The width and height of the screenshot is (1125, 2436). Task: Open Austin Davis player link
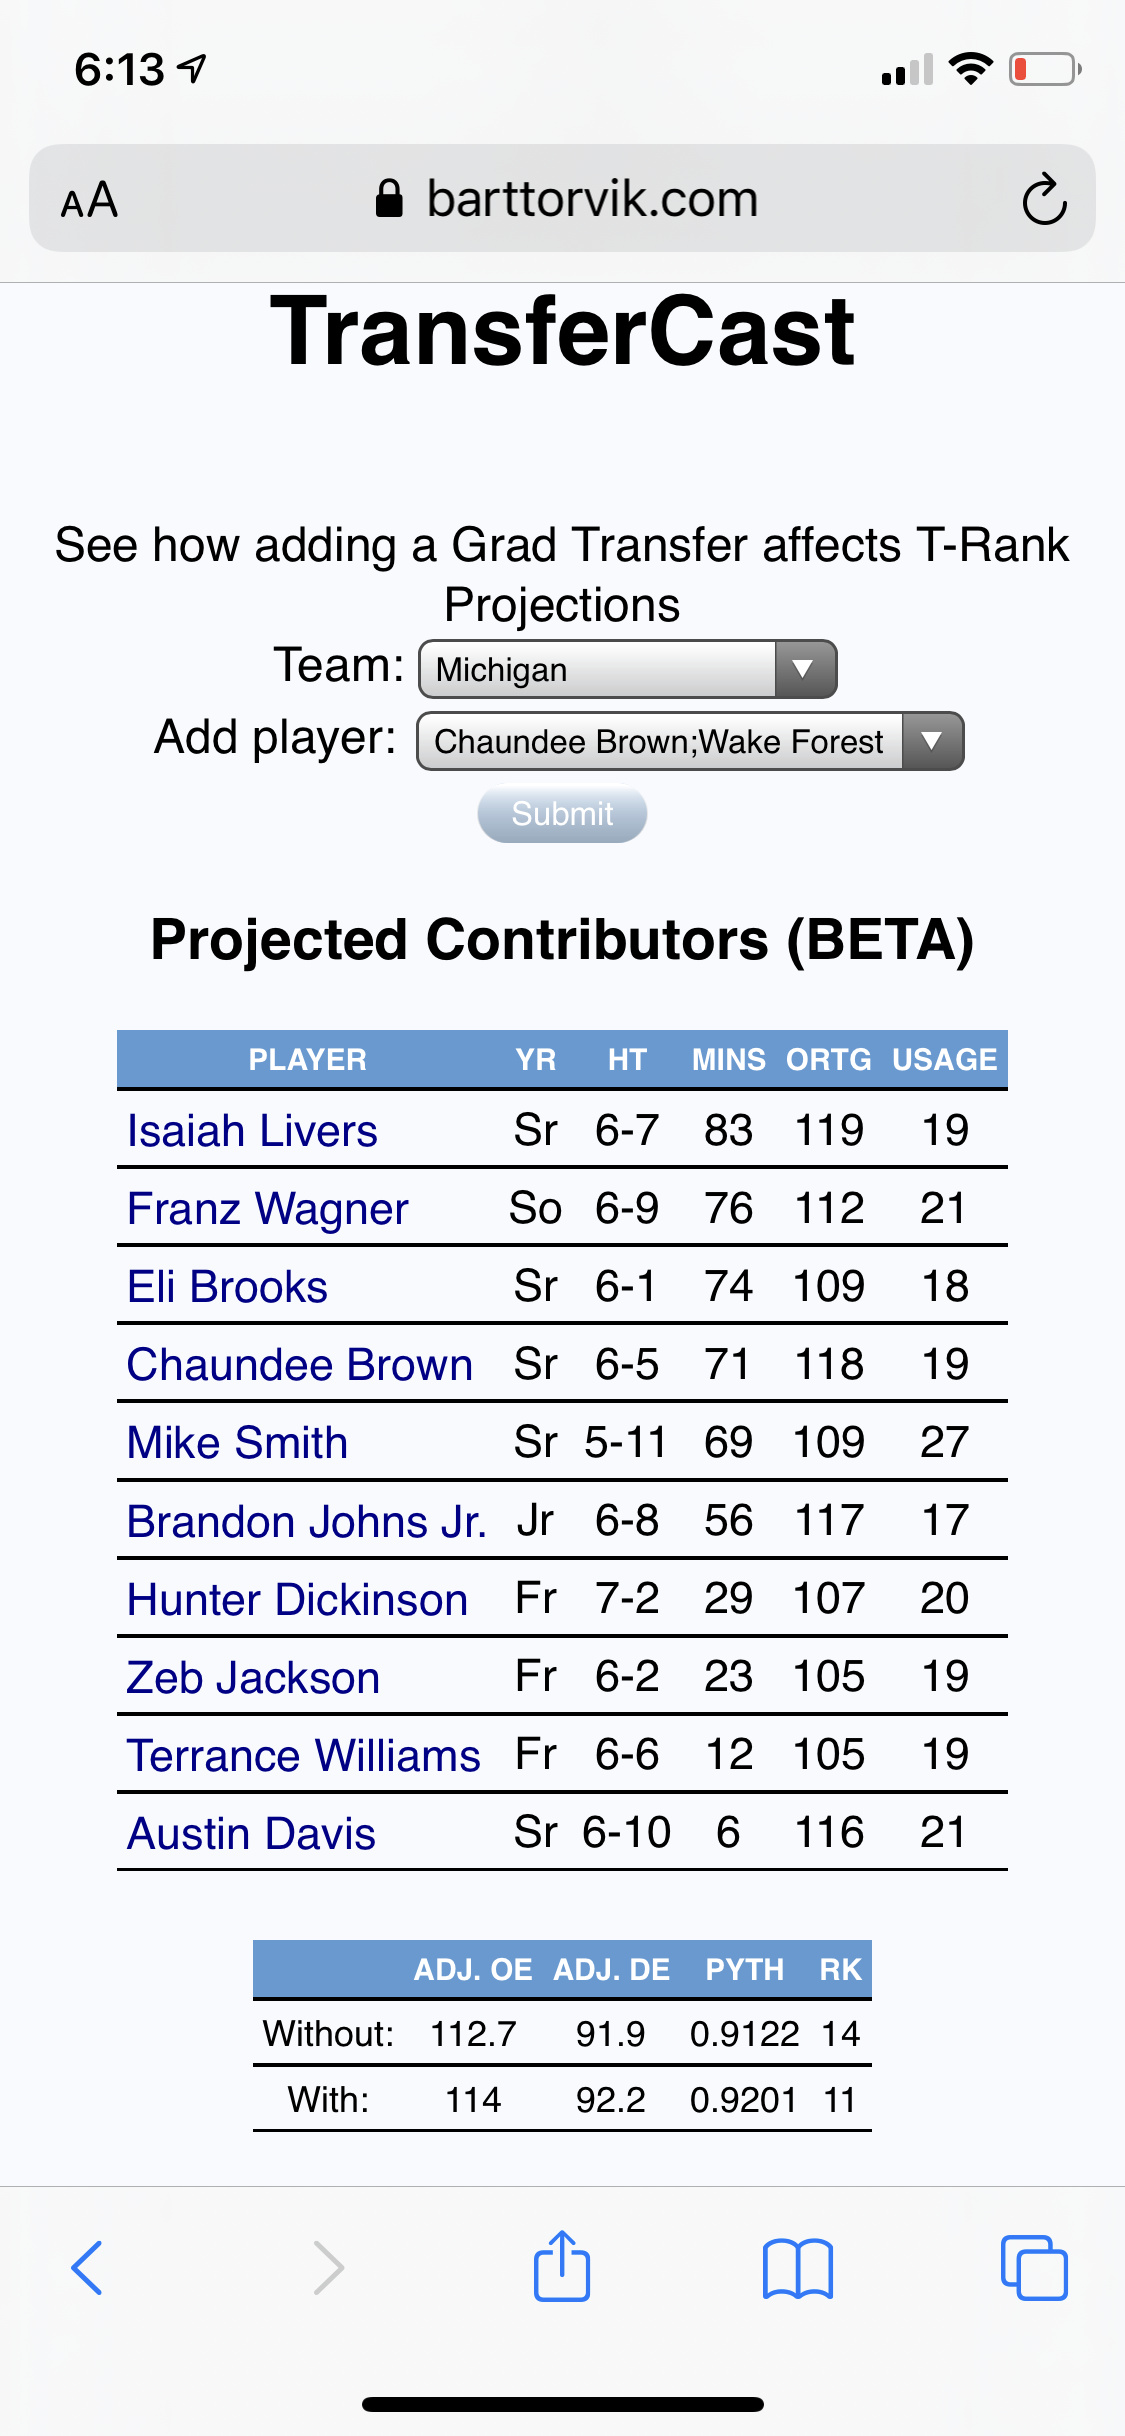point(252,1834)
